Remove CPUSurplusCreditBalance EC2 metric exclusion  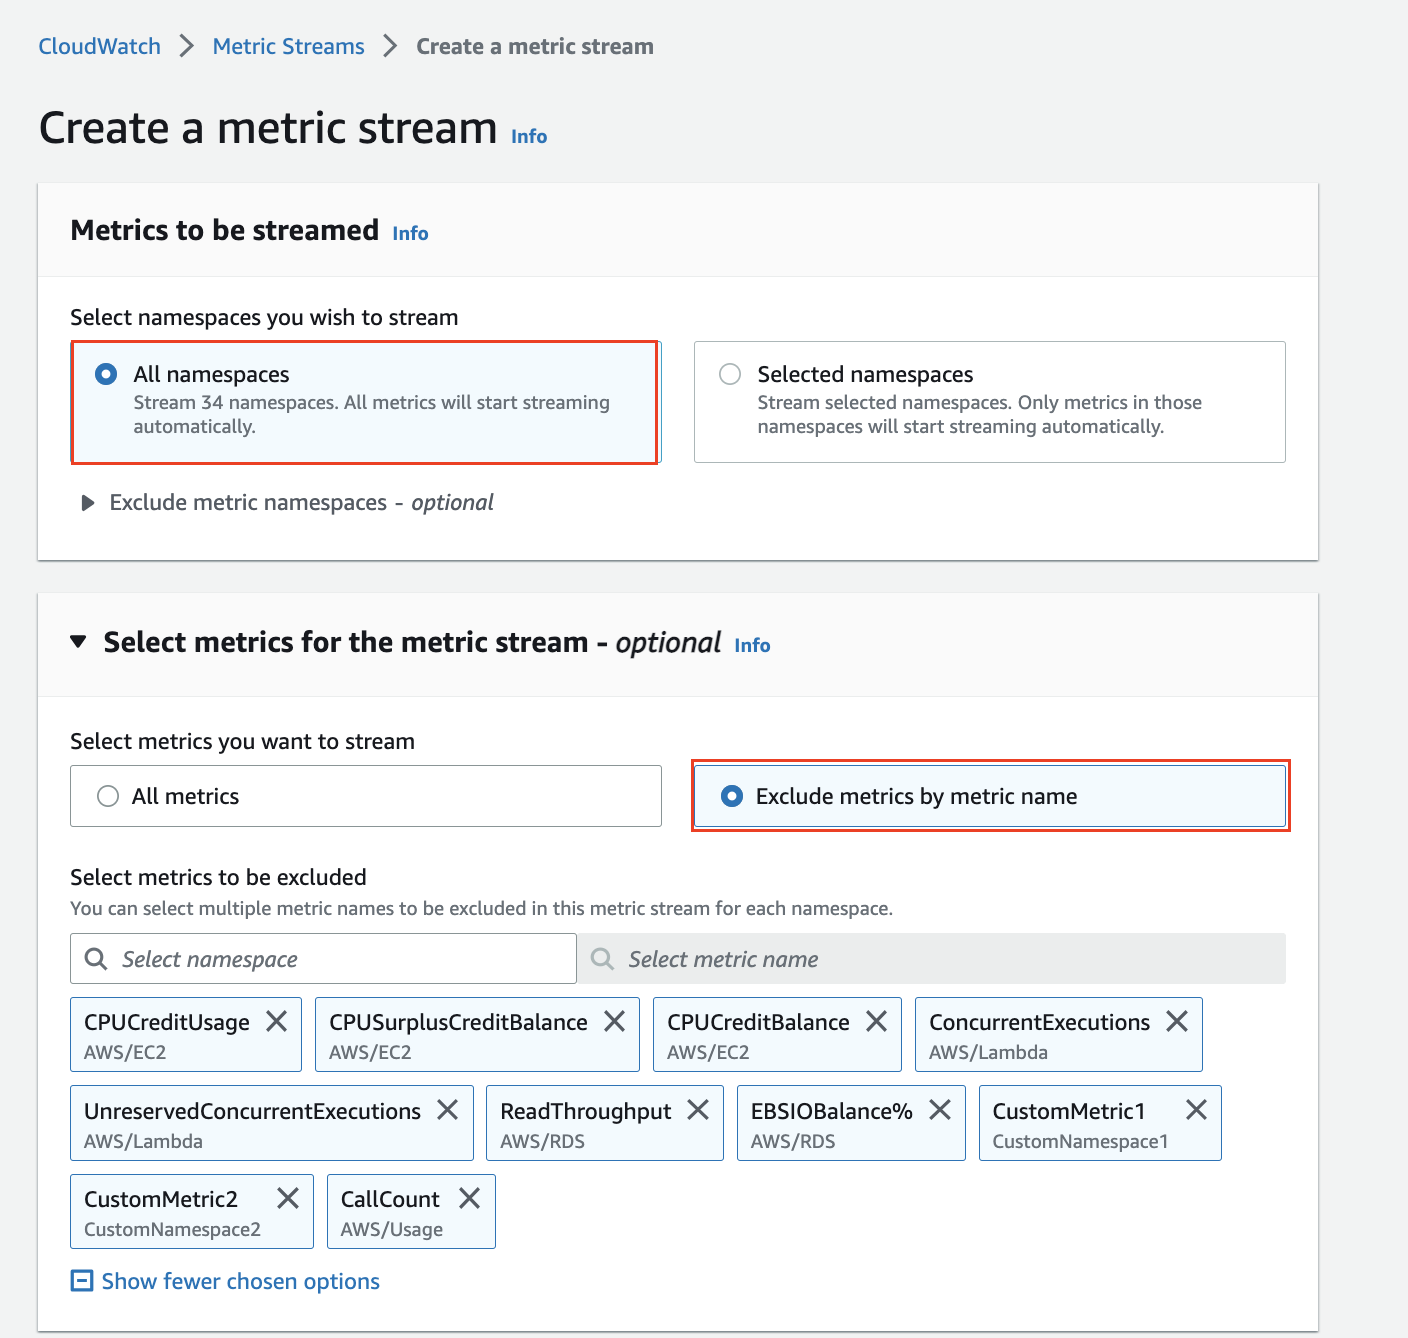(x=615, y=1021)
